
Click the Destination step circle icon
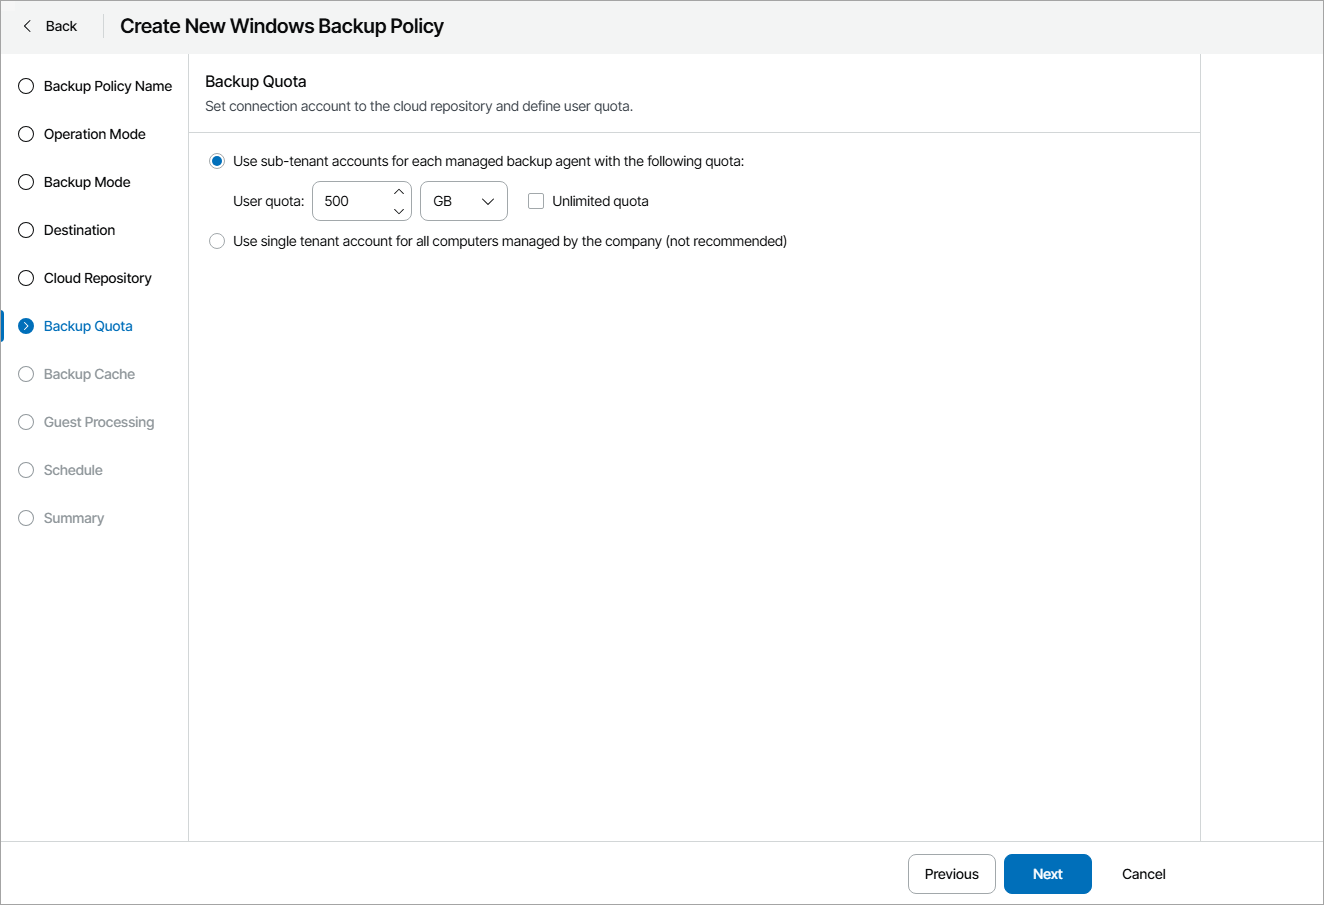pyautogui.click(x=26, y=230)
